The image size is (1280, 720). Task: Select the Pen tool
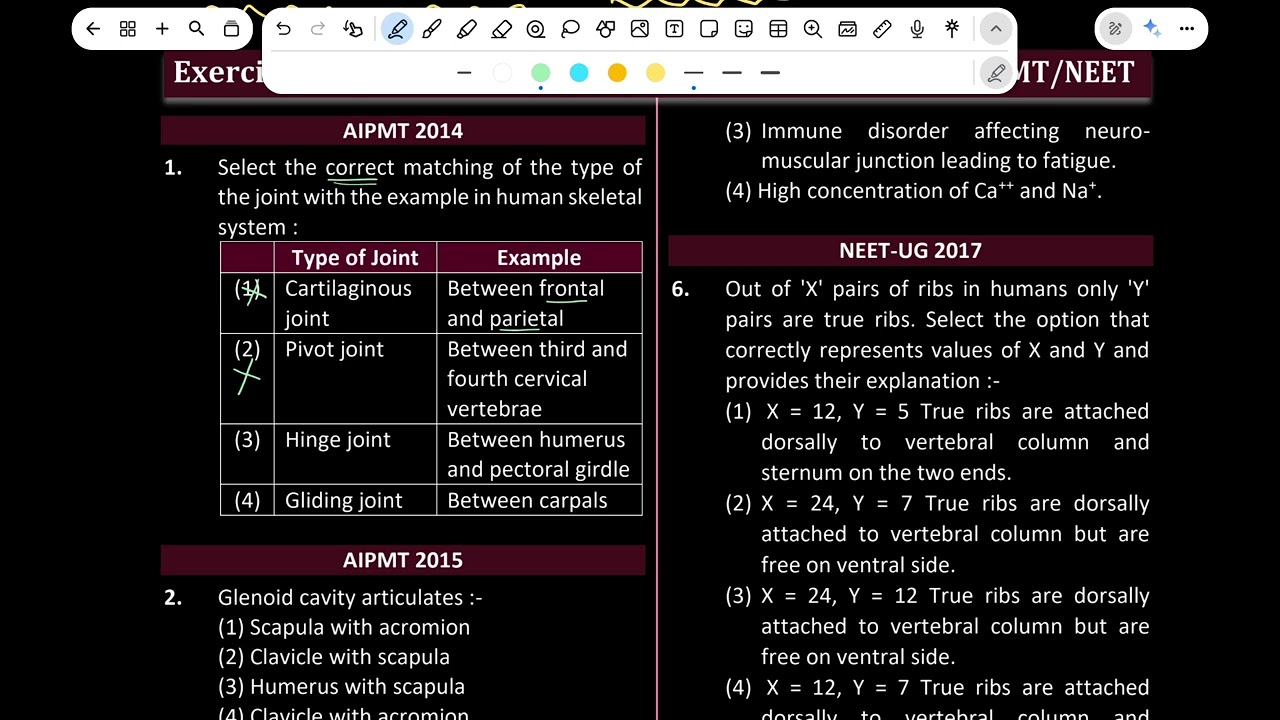click(397, 29)
